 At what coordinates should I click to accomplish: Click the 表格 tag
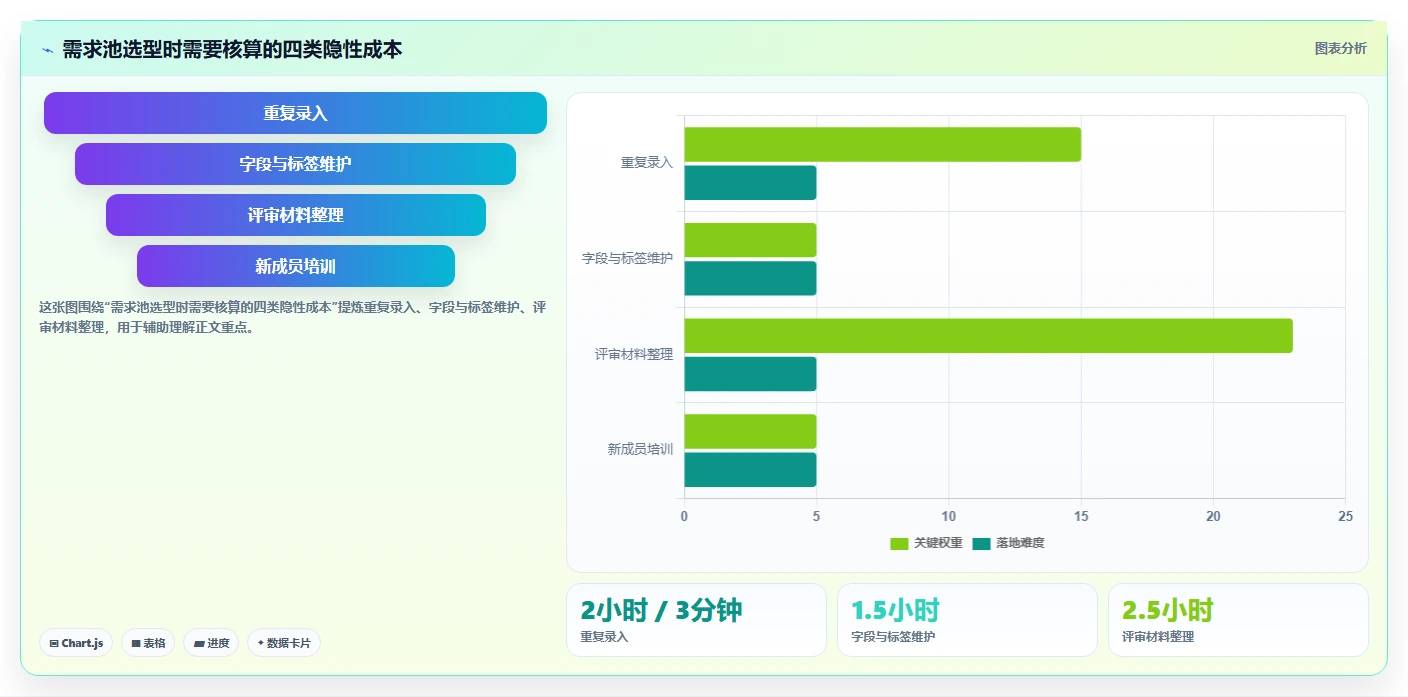(148, 643)
